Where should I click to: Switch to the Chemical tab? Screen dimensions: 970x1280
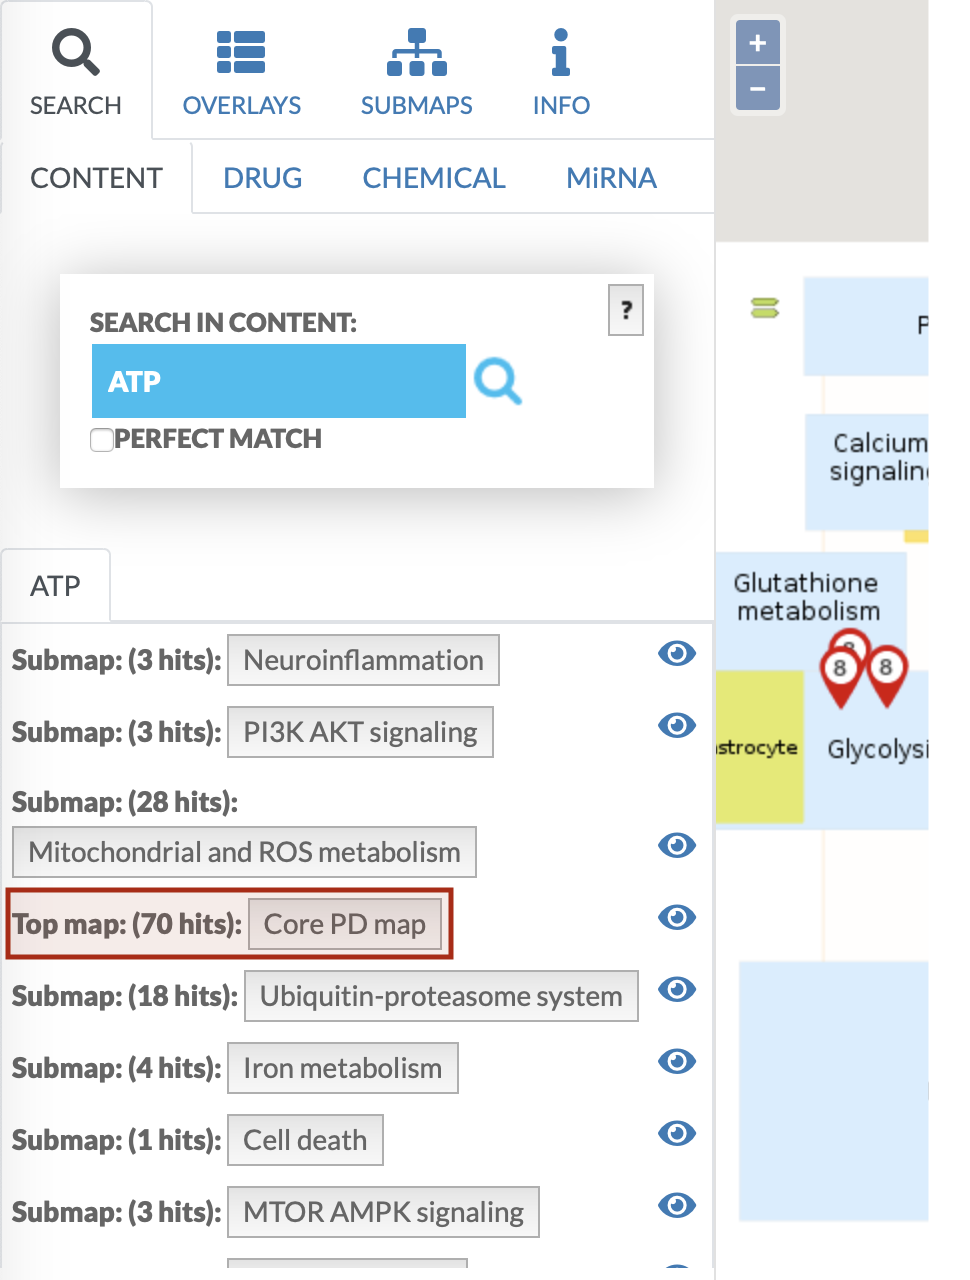[434, 178]
